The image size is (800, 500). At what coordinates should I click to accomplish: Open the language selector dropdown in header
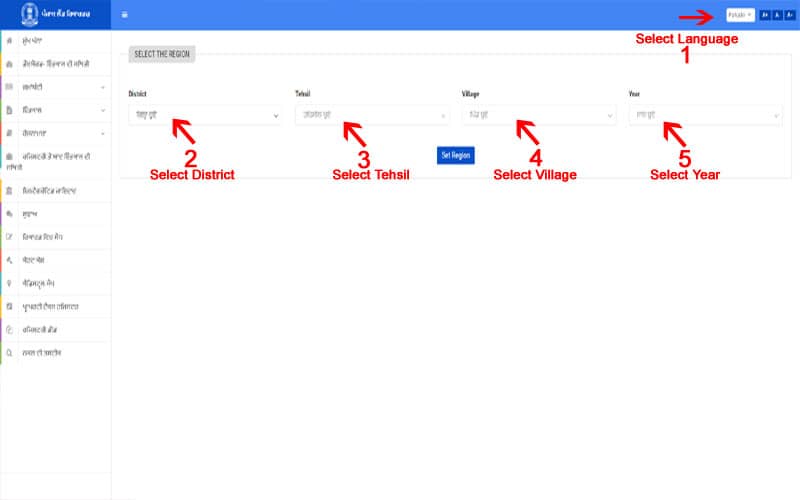tap(740, 15)
